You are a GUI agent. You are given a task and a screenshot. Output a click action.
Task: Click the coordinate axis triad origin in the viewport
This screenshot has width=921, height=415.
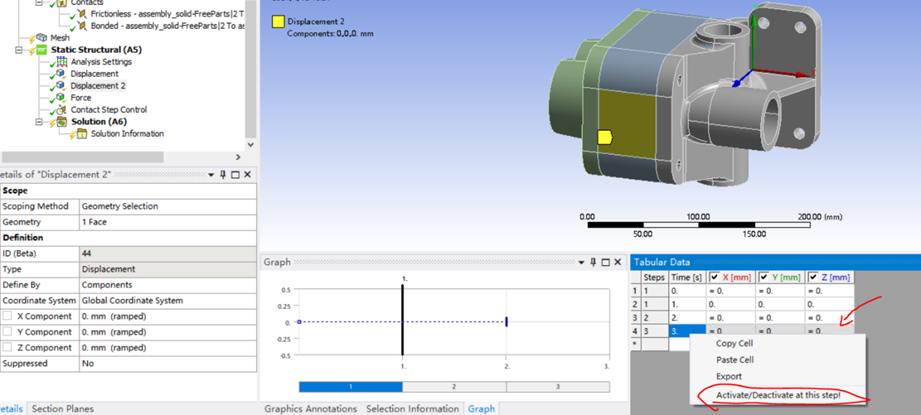pyautogui.click(x=753, y=70)
